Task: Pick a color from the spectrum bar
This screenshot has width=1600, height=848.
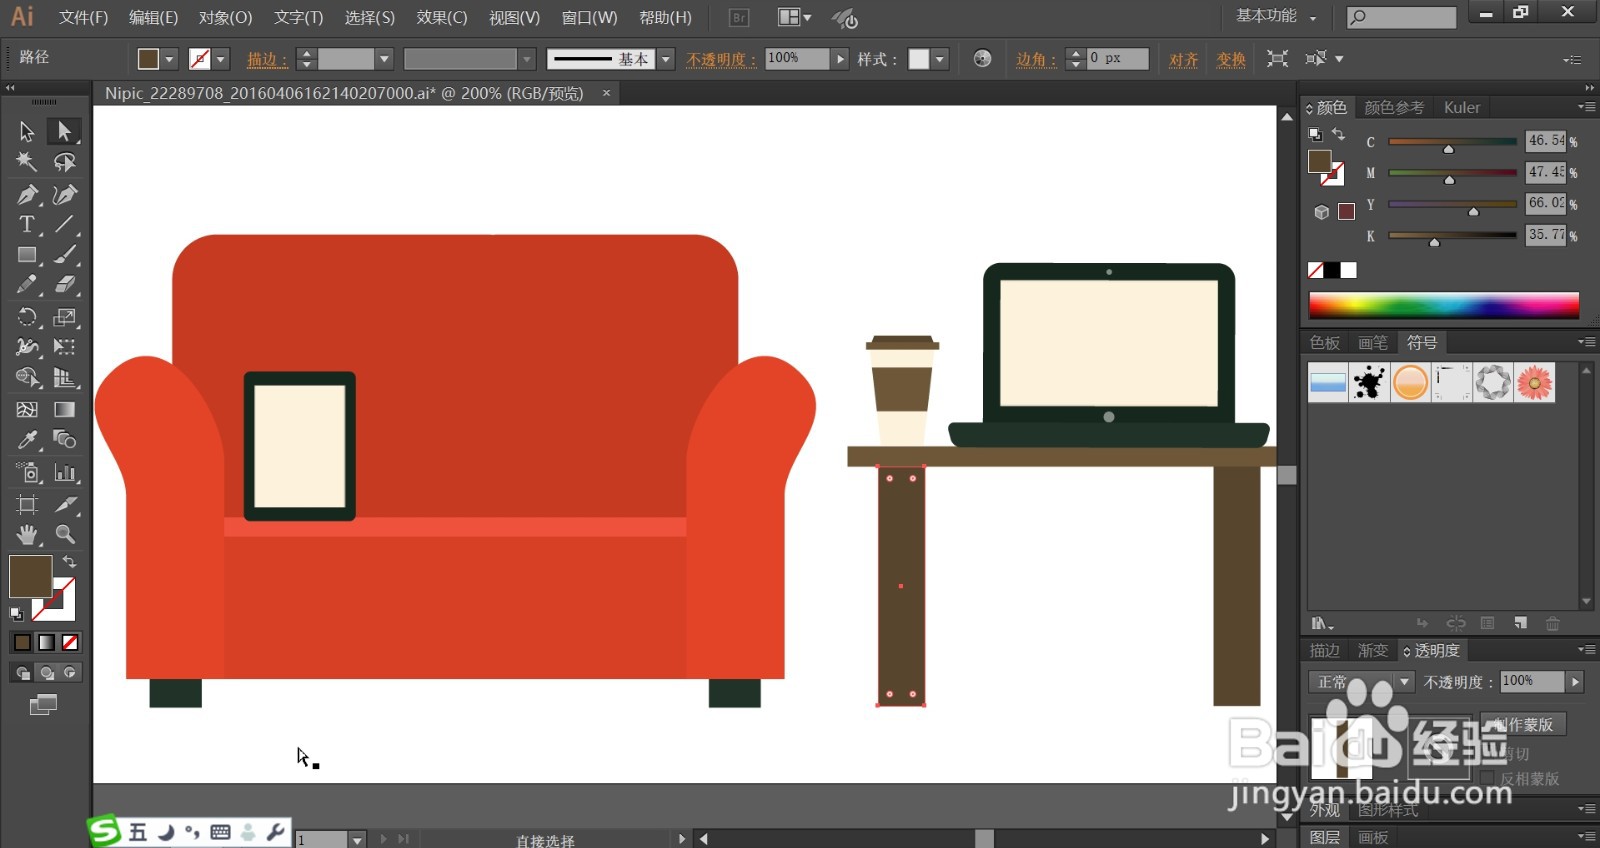Action: [x=1444, y=306]
